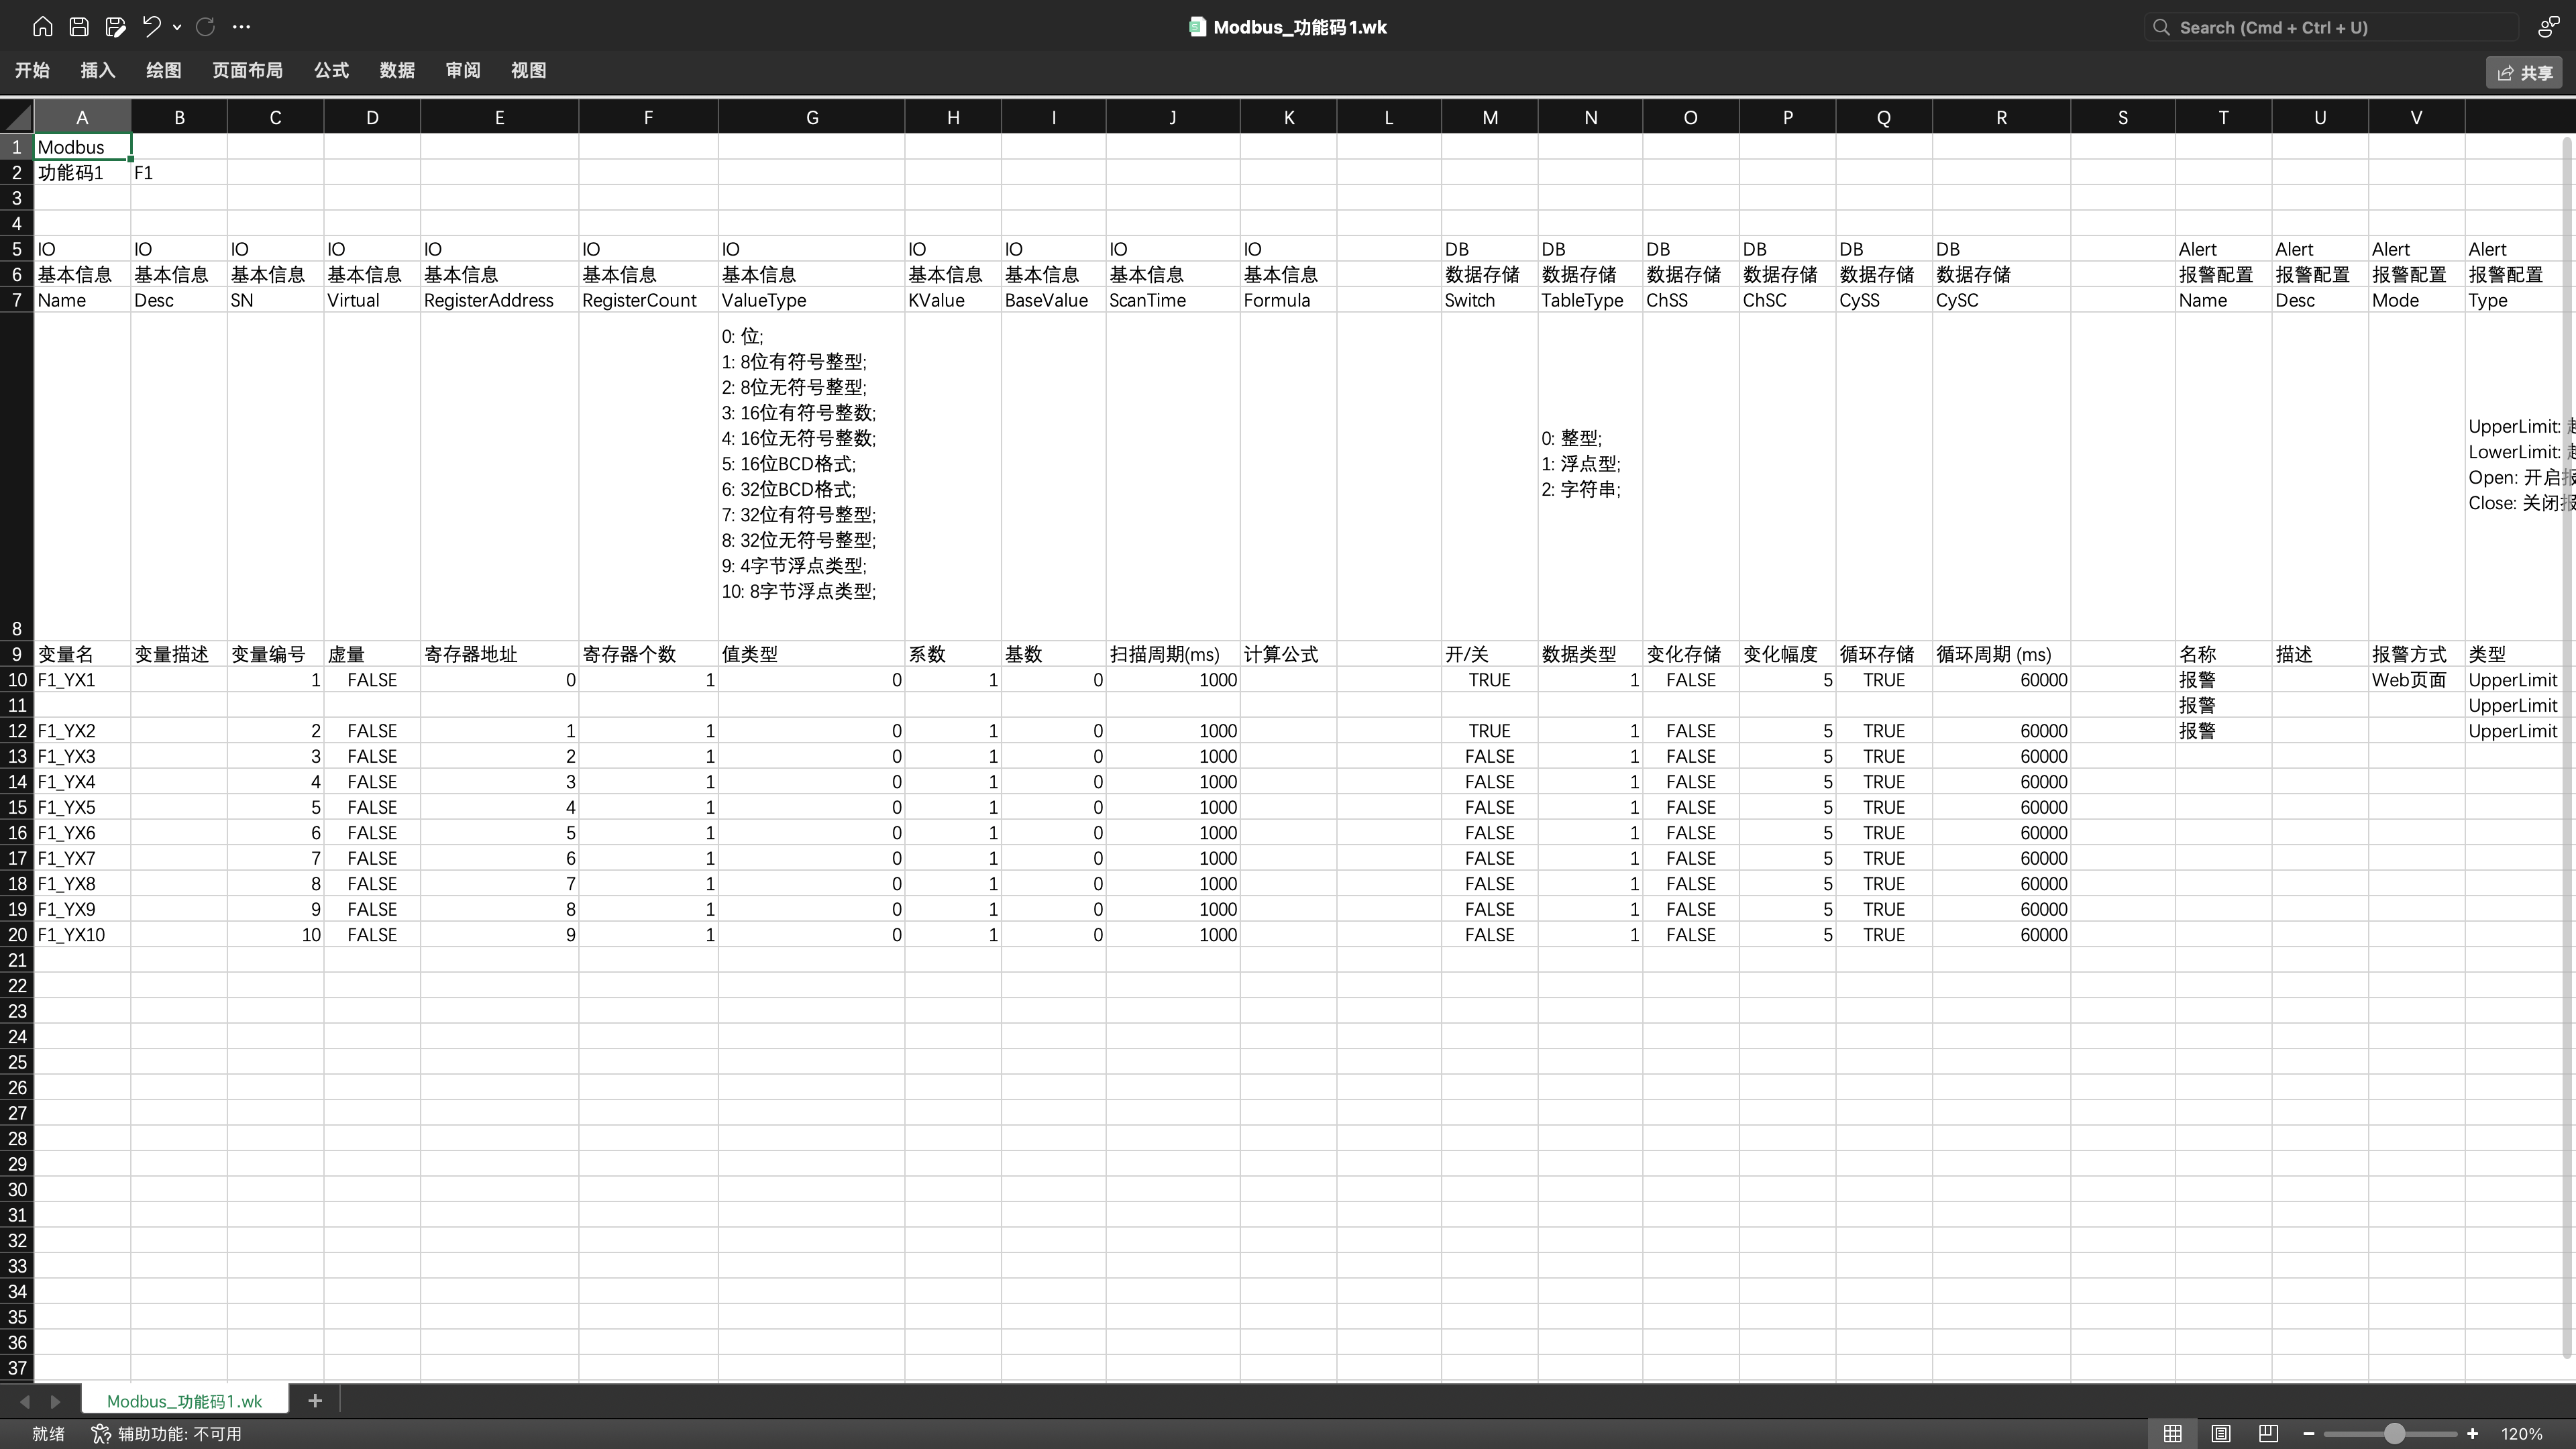Click the Save As pencil-disk icon

pyautogui.click(x=116, y=27)
